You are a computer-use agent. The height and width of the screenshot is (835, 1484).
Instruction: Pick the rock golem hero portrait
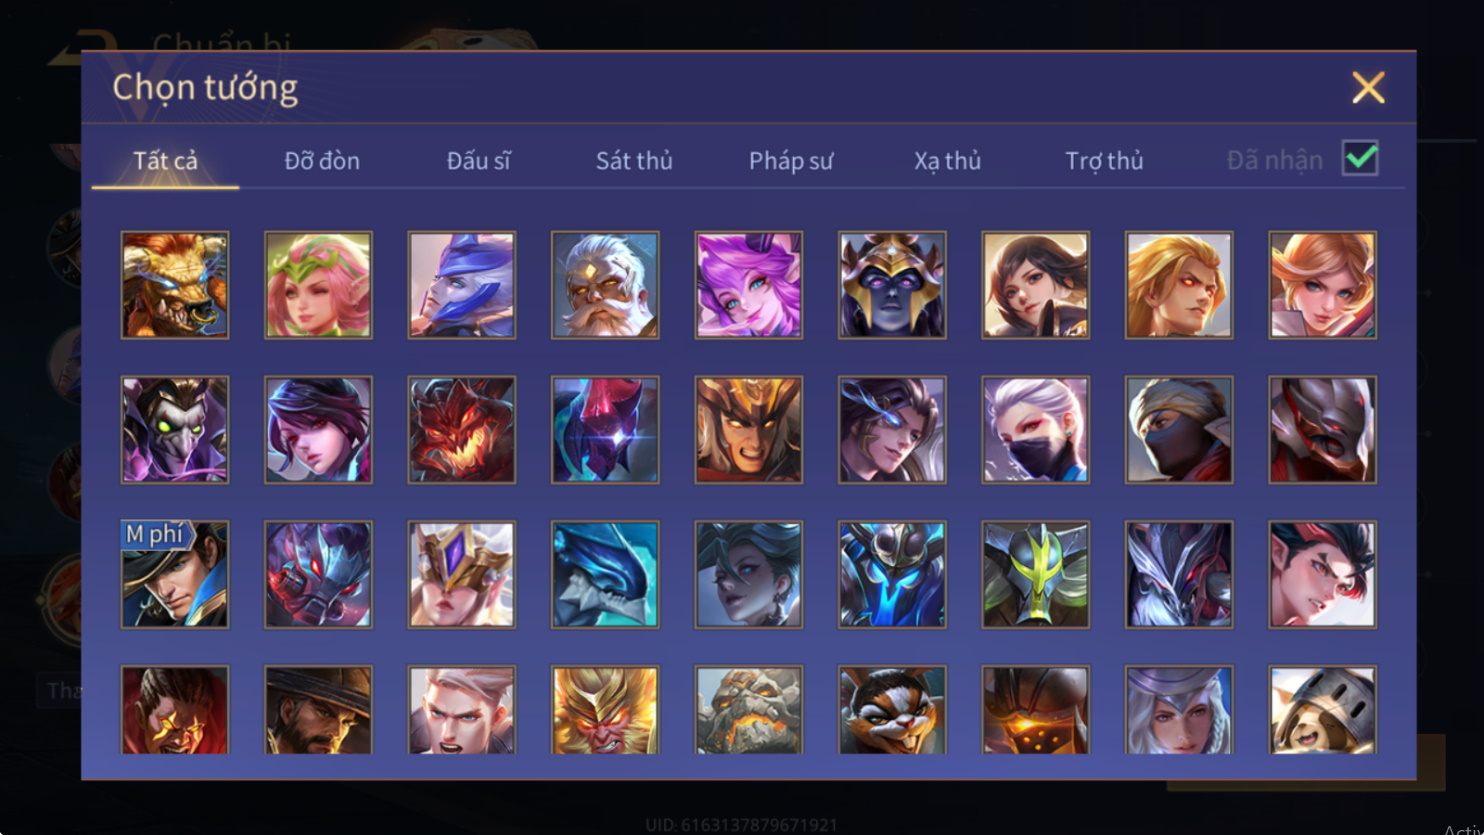pyautogui.click(x=749, y=709)
